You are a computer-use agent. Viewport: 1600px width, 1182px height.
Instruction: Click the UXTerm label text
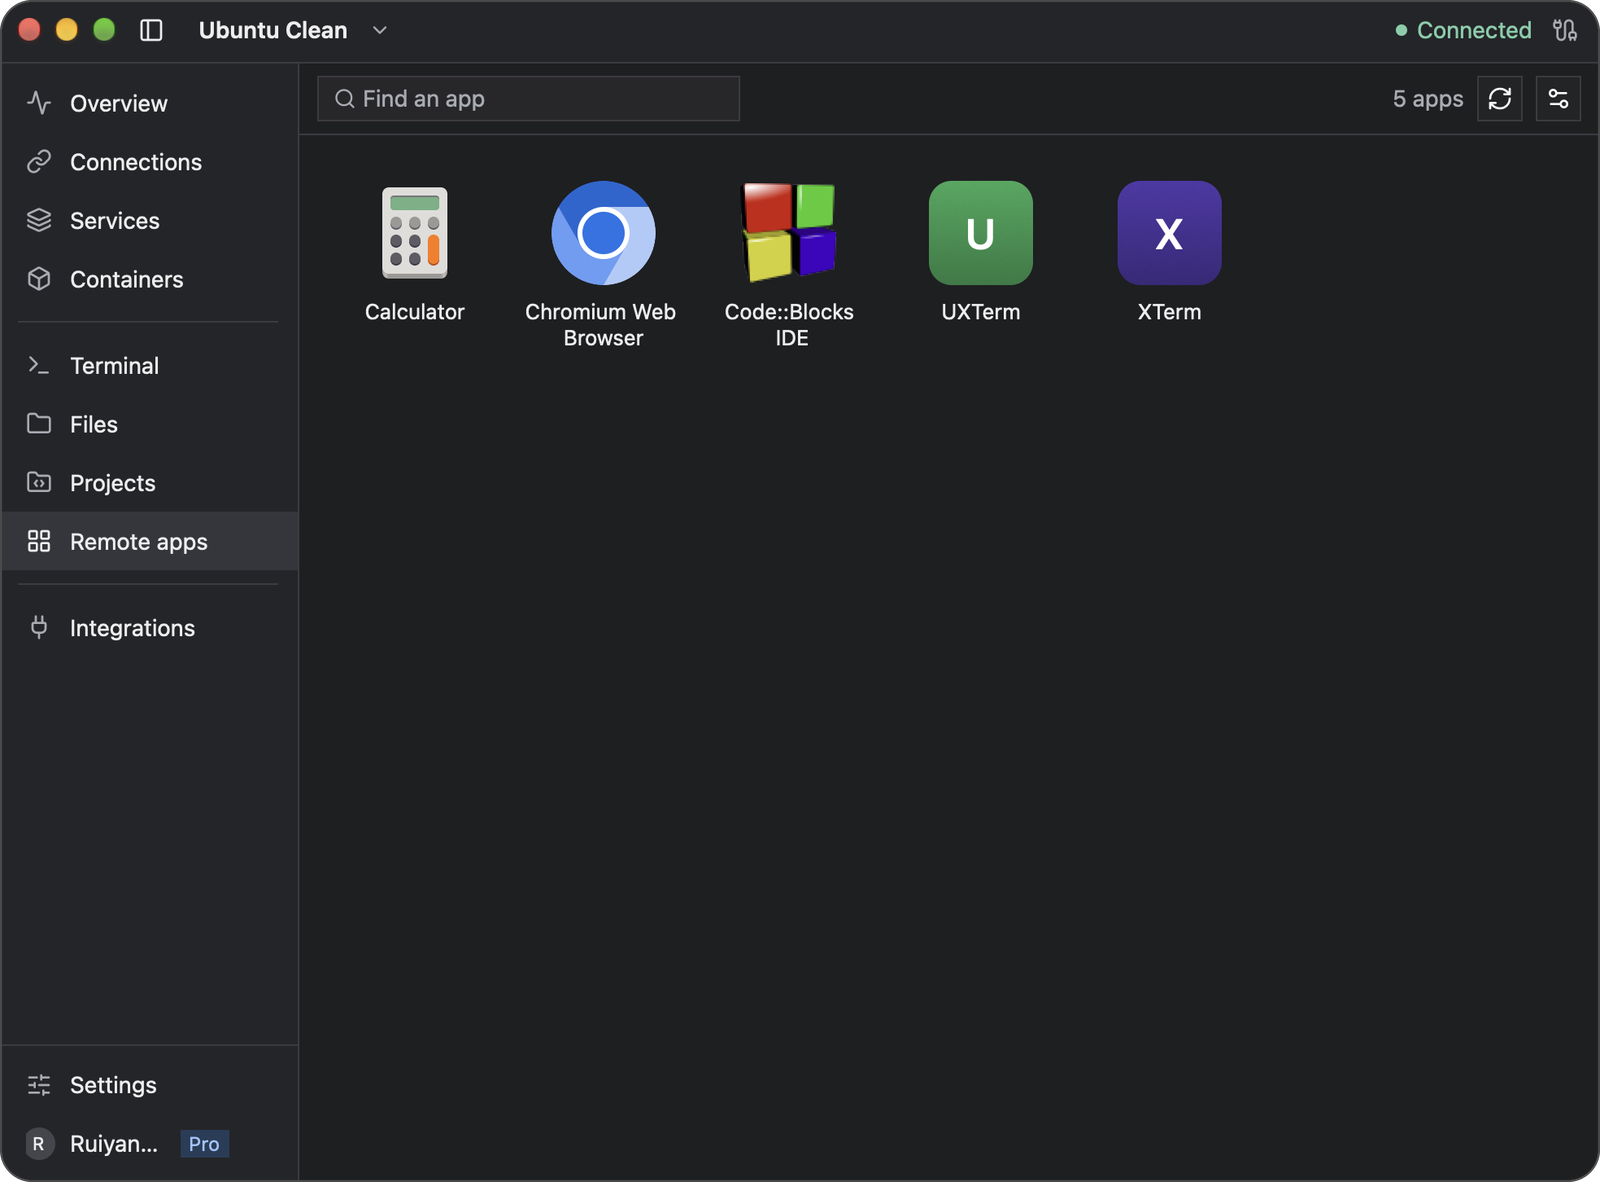coord(980,312)
